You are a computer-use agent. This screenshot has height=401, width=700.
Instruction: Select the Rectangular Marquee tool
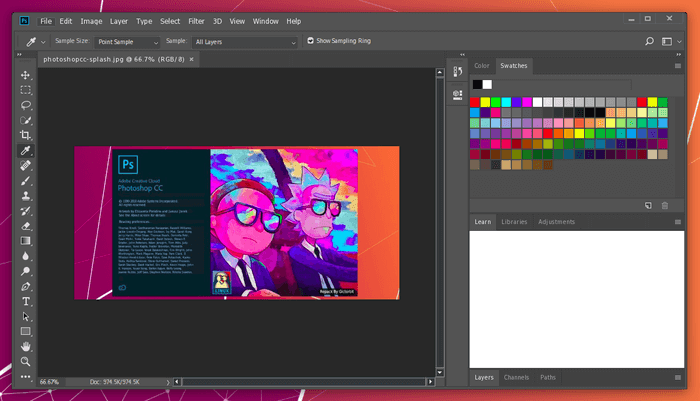pos(25,90)
